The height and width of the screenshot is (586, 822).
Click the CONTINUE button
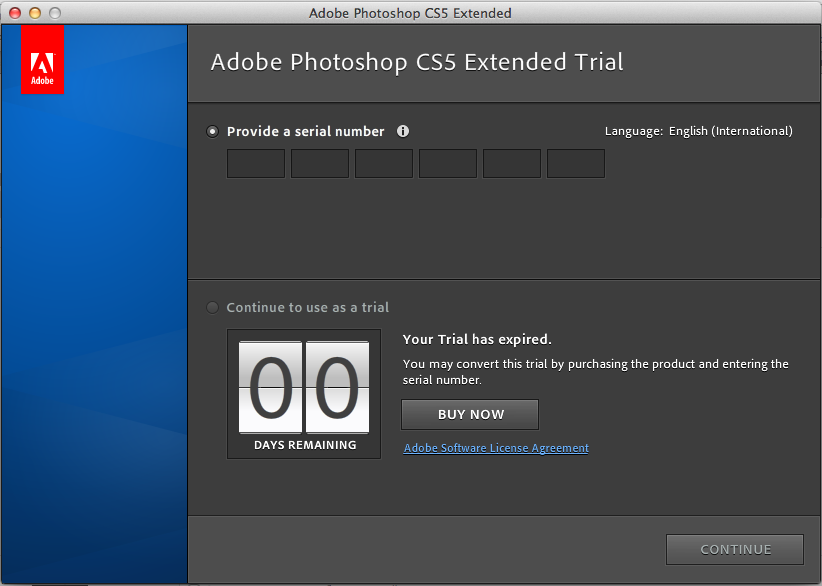point(735,549)
